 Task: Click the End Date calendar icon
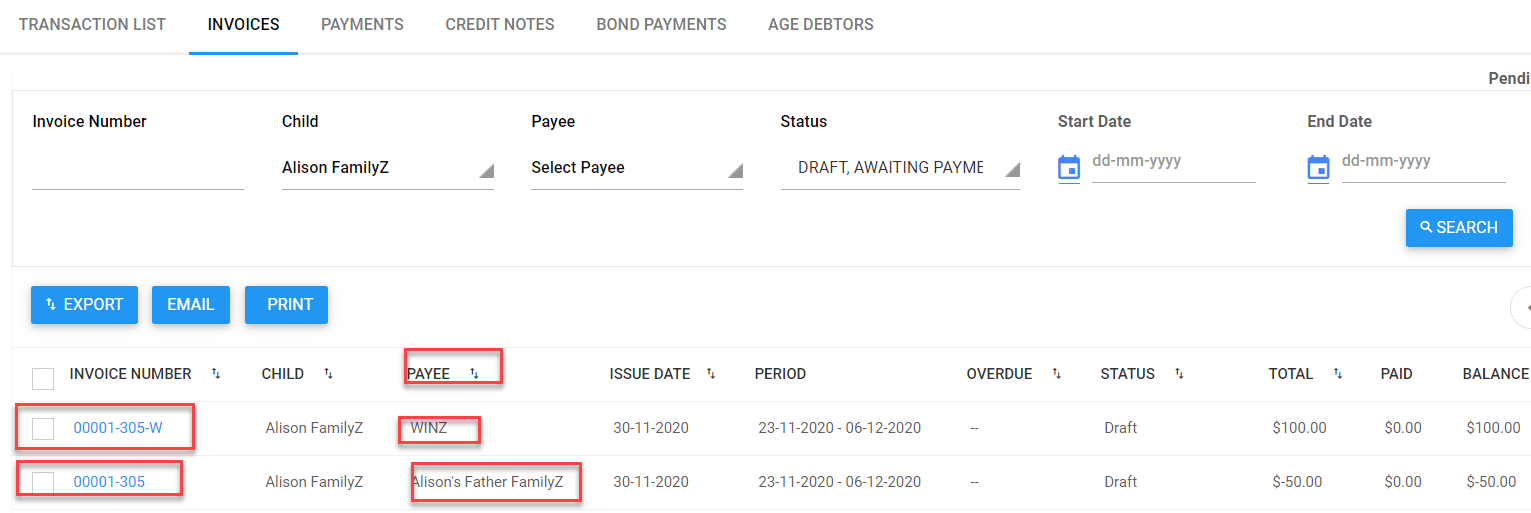[x=1318, y=168]
